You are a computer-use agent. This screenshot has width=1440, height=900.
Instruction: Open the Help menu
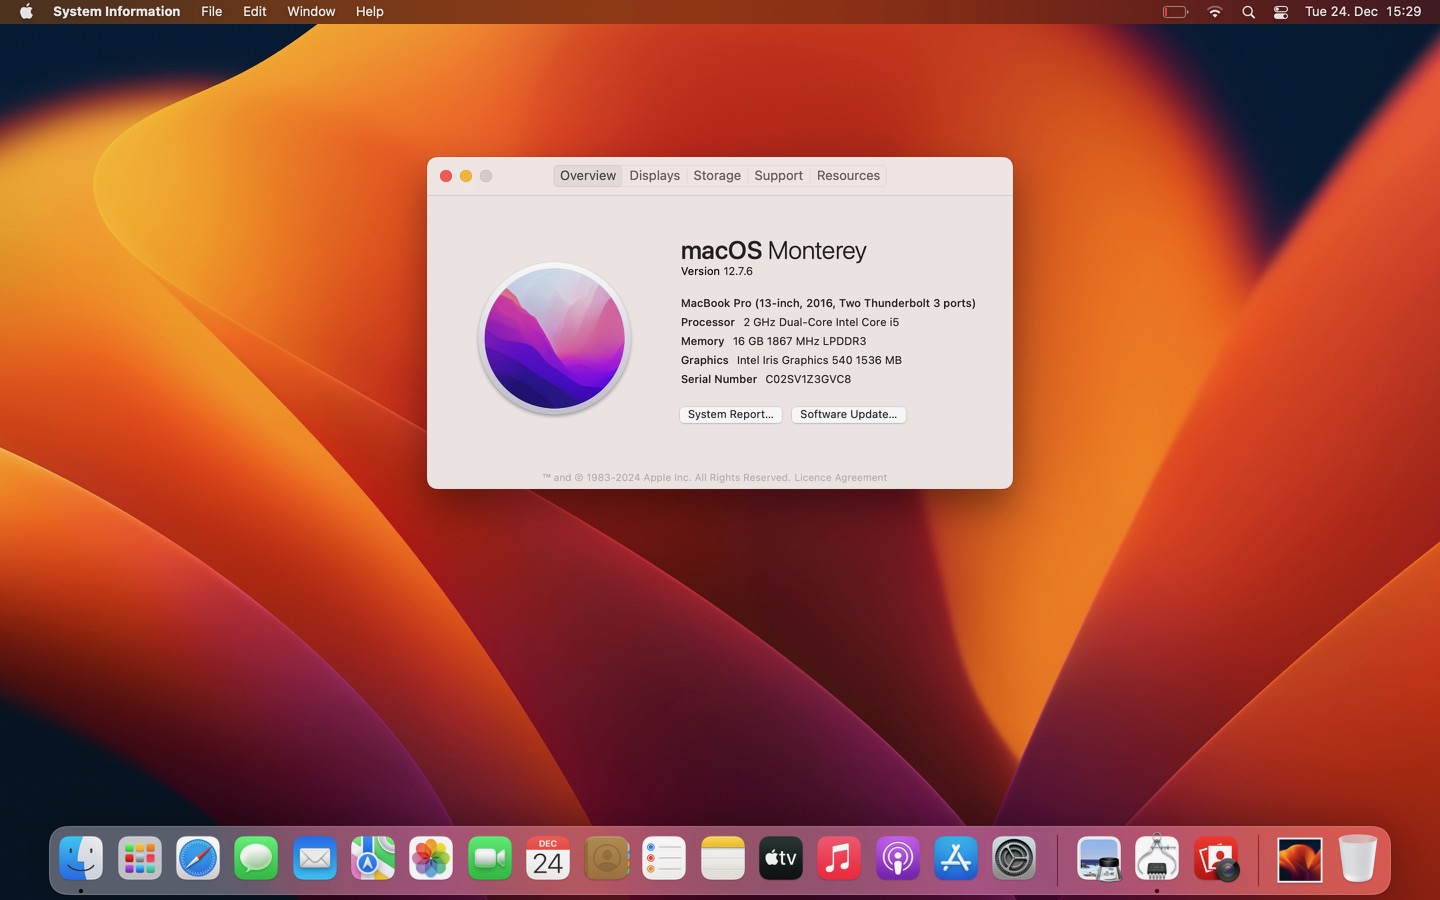[370, 12]
